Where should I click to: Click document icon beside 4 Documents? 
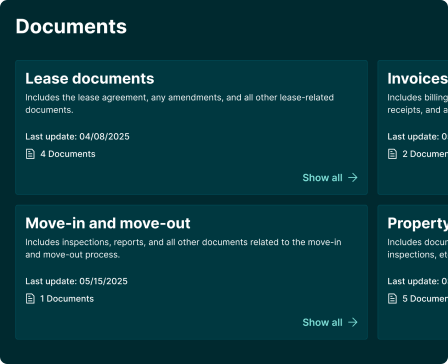pos(30,154)
